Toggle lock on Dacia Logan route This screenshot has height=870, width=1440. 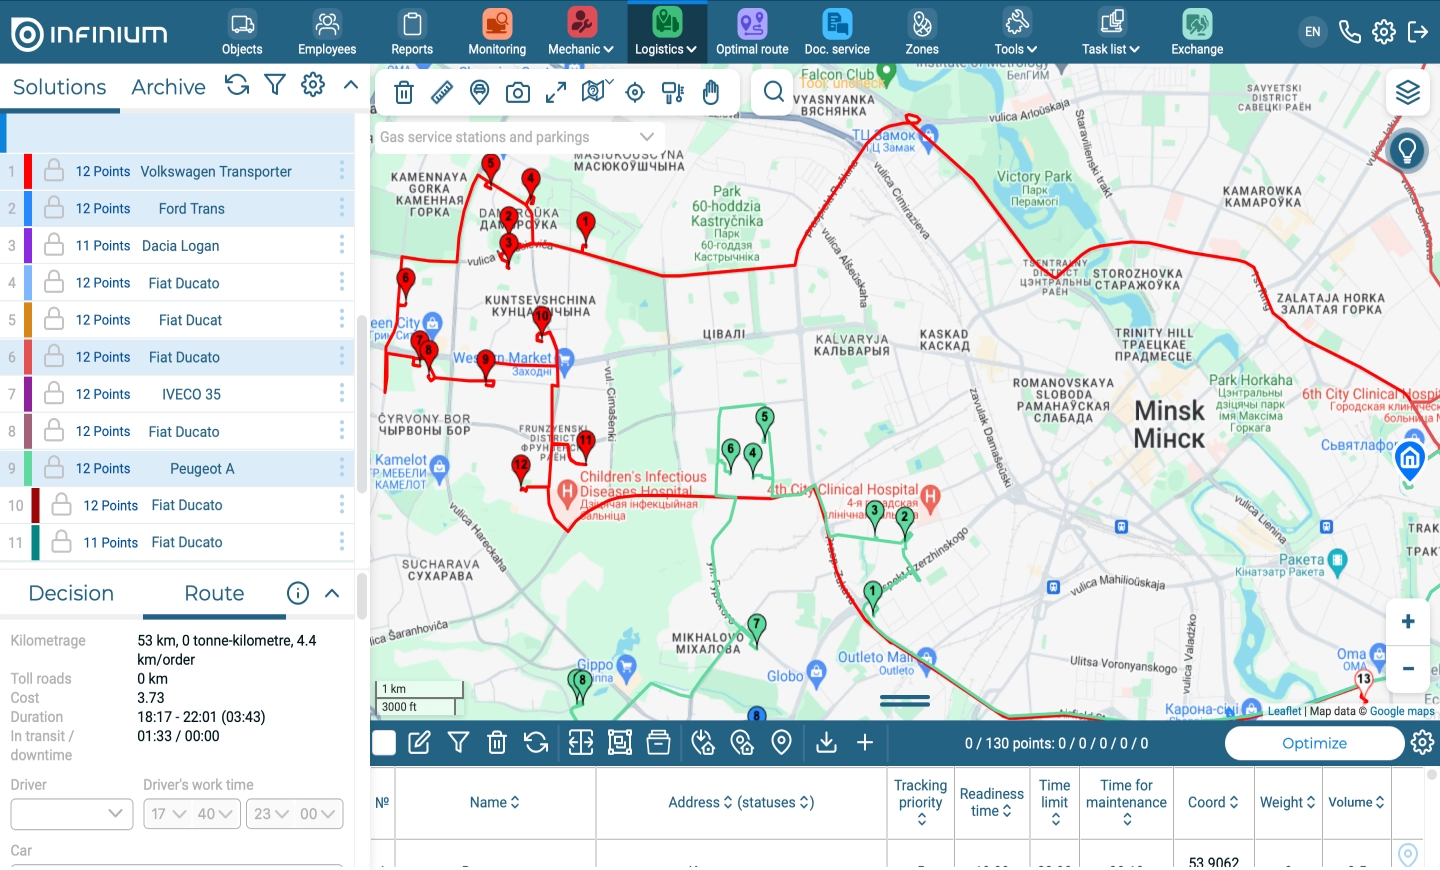click(x=55, y=245)
